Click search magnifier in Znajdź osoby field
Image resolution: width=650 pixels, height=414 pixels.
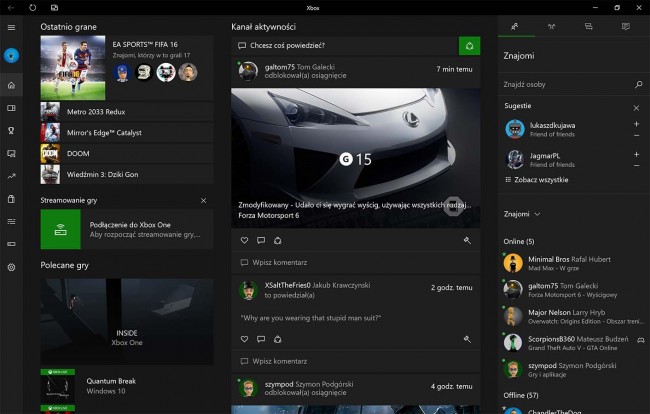coord(638,85)
